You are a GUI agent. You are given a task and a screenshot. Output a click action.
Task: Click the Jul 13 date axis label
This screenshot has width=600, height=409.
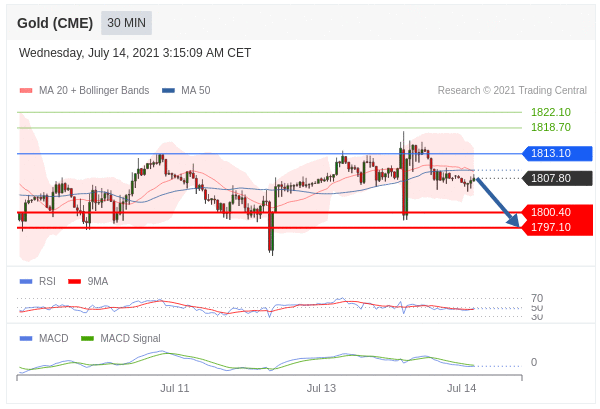(x=321, y=388)
